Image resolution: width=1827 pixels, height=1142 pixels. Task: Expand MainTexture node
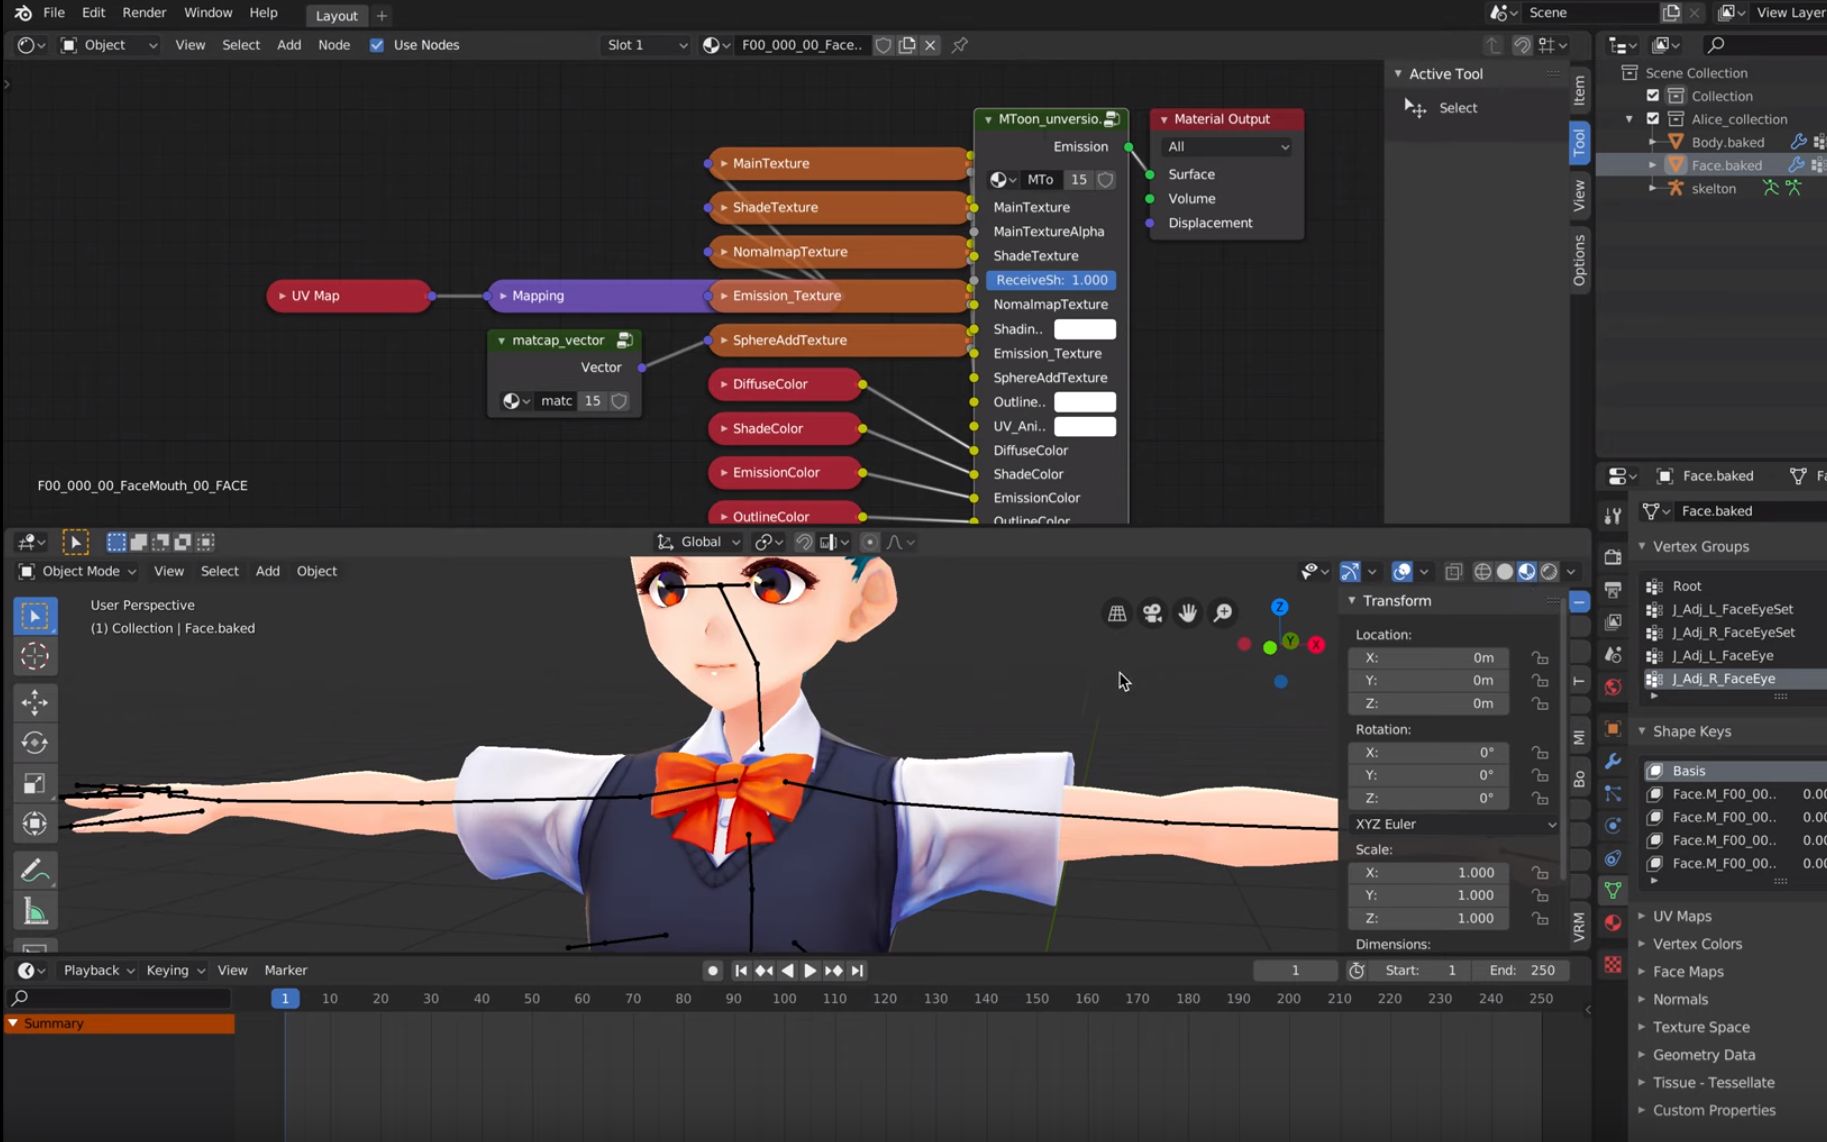click(724, 163)
